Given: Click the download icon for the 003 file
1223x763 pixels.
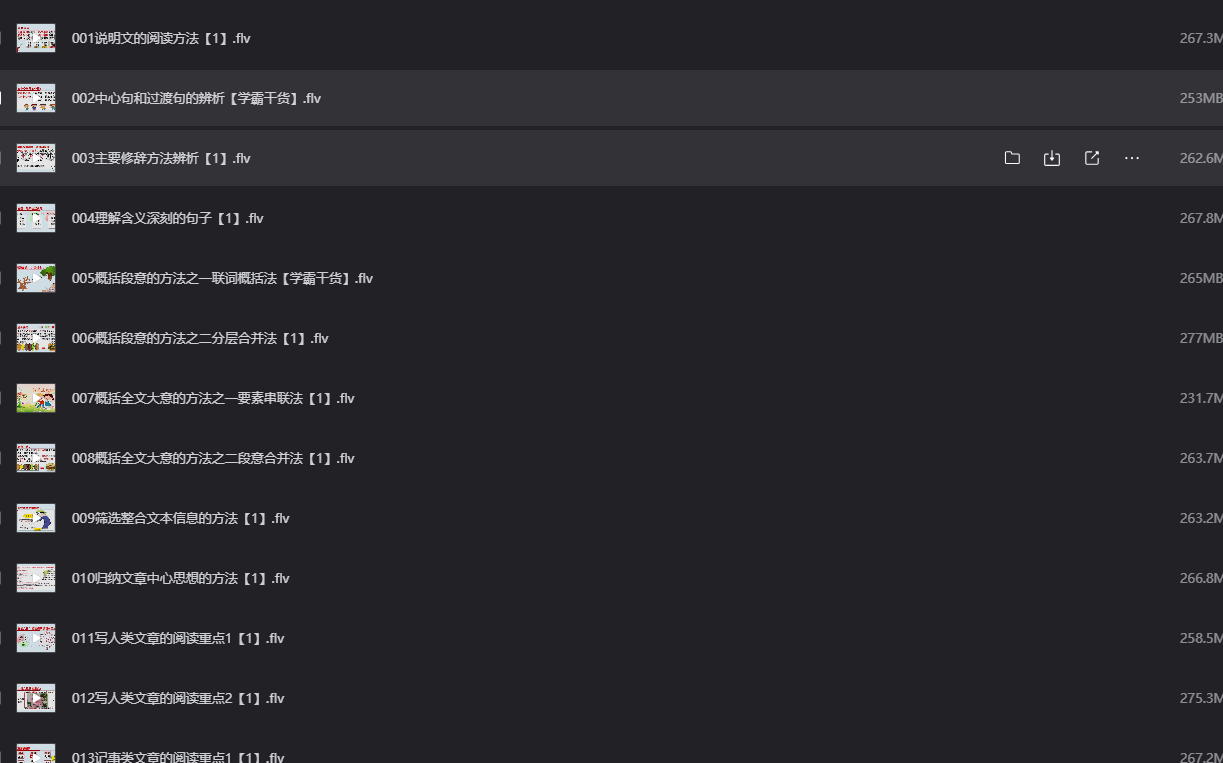Looking at the screenshot, I should (x=1052, y=158).
